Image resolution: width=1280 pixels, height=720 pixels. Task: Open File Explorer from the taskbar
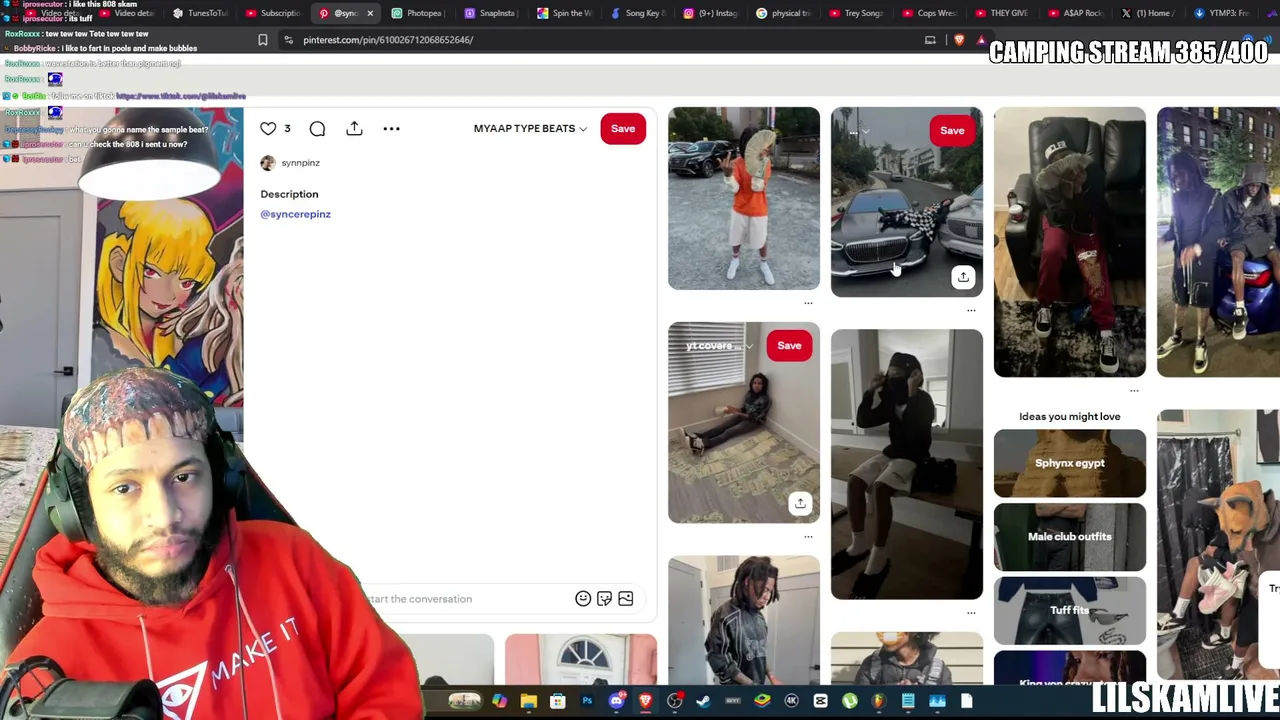tap(528, 701)
